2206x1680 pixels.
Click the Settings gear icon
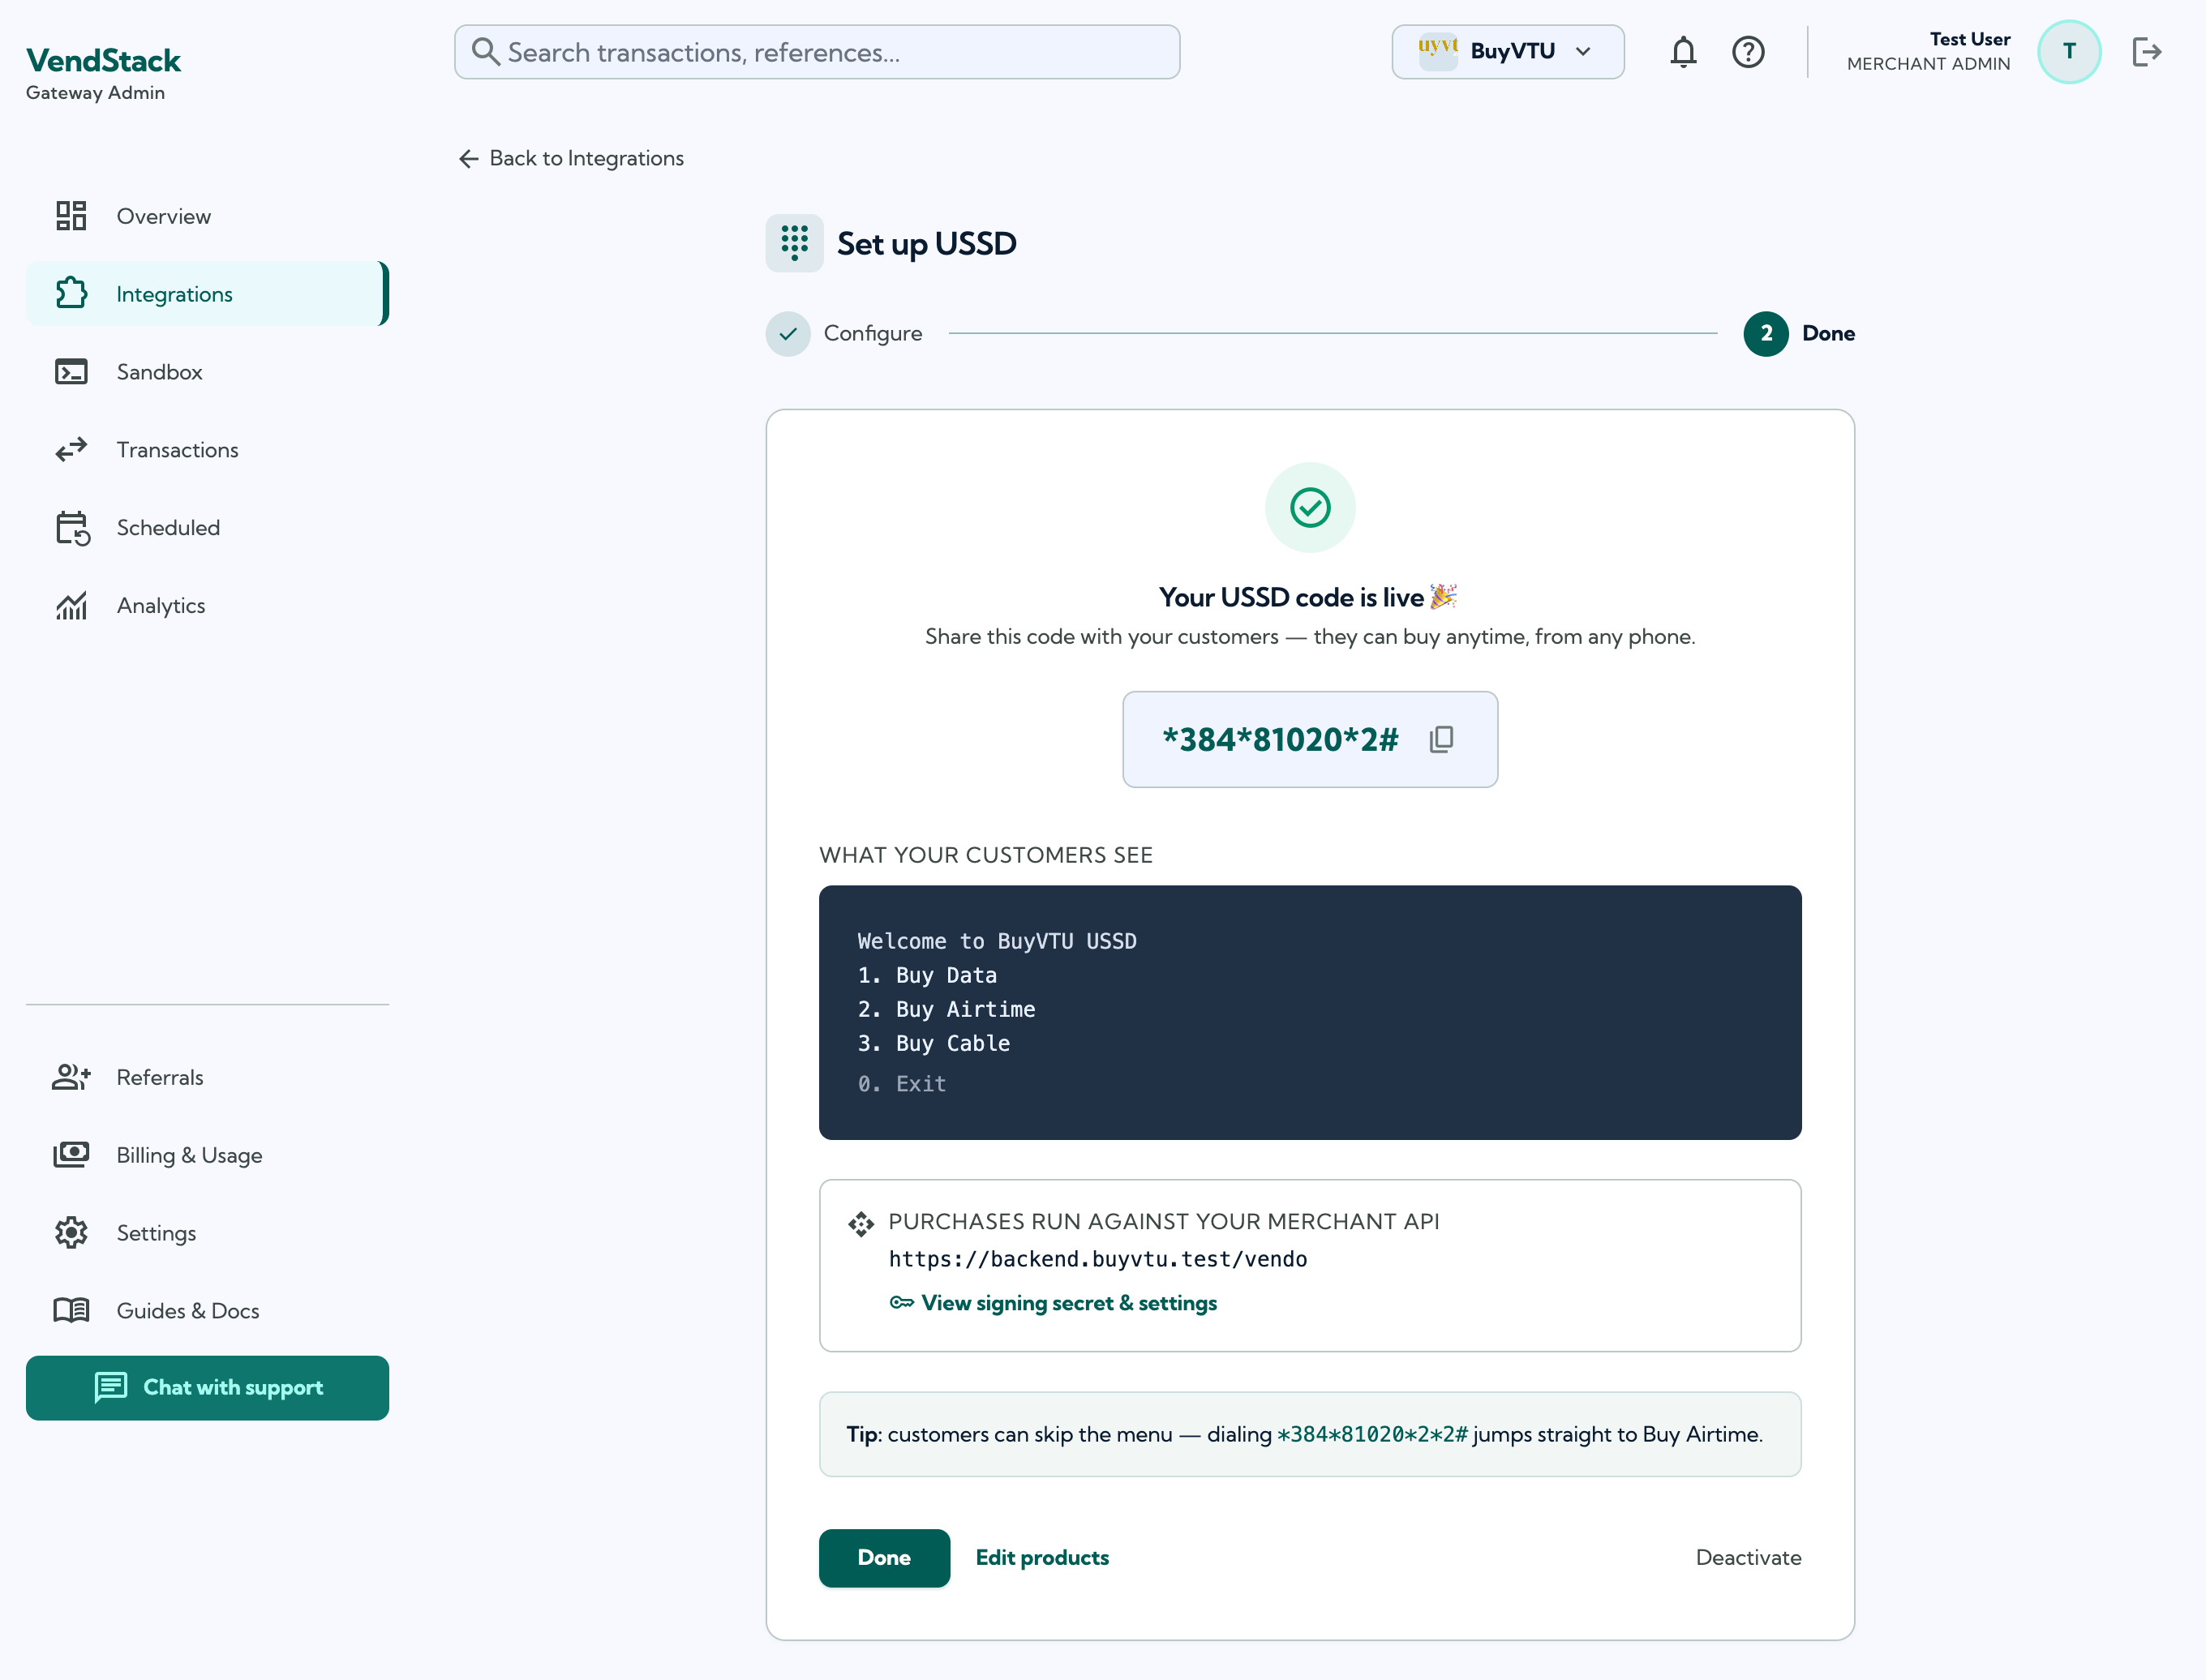click(71, 1233)
